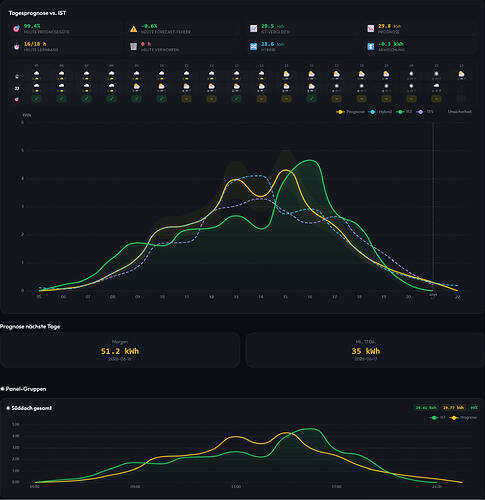Open the Morgen 51.2 kWh forecast card

pos(120,350)
